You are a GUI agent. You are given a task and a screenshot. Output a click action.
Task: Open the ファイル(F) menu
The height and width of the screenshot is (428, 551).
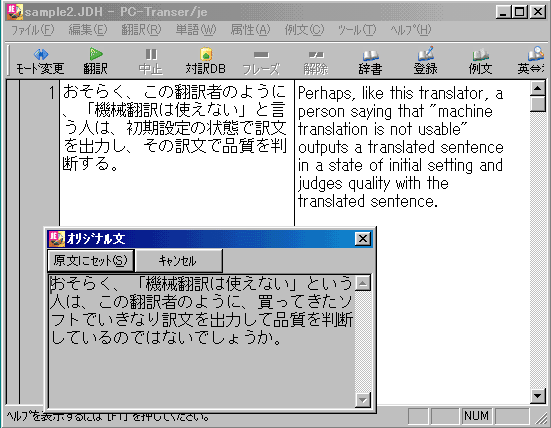click(32, 30)
